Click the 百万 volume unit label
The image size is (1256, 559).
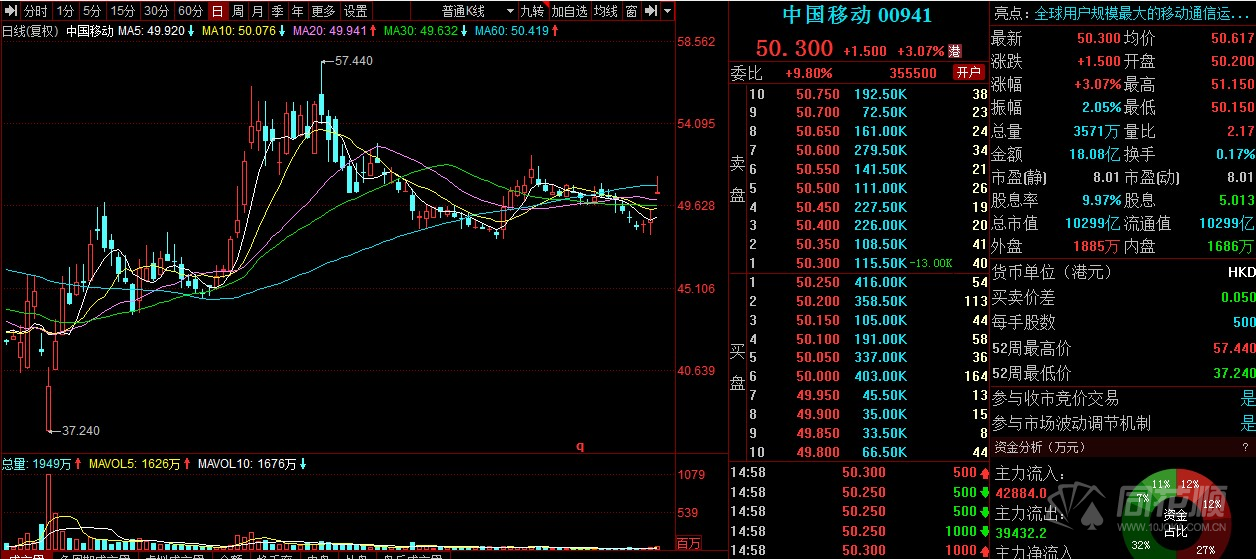click(688, 543)
